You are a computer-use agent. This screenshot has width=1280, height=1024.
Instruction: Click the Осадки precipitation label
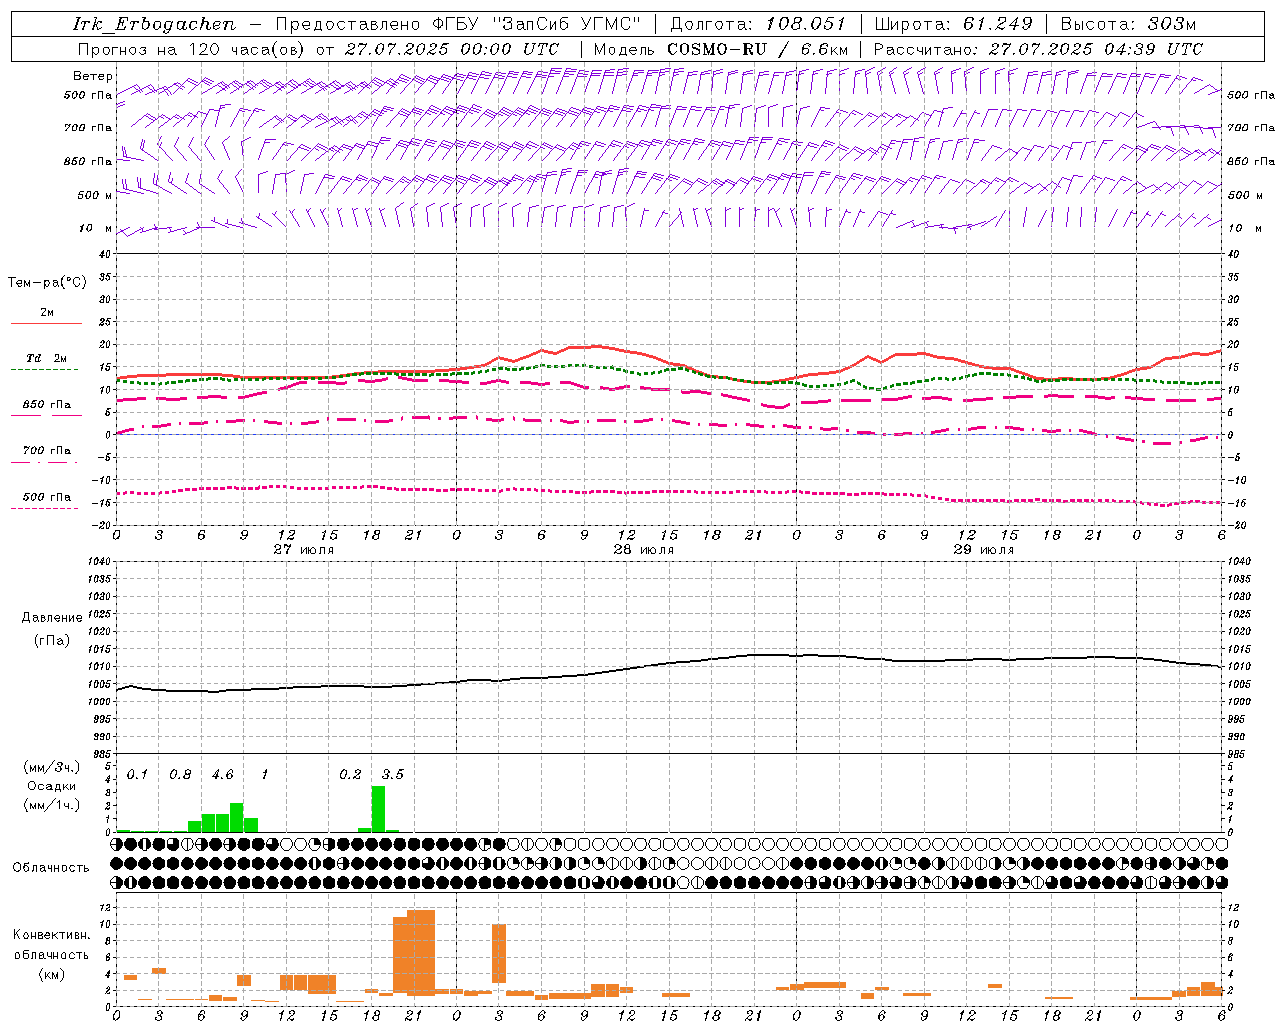click(52, 786)
